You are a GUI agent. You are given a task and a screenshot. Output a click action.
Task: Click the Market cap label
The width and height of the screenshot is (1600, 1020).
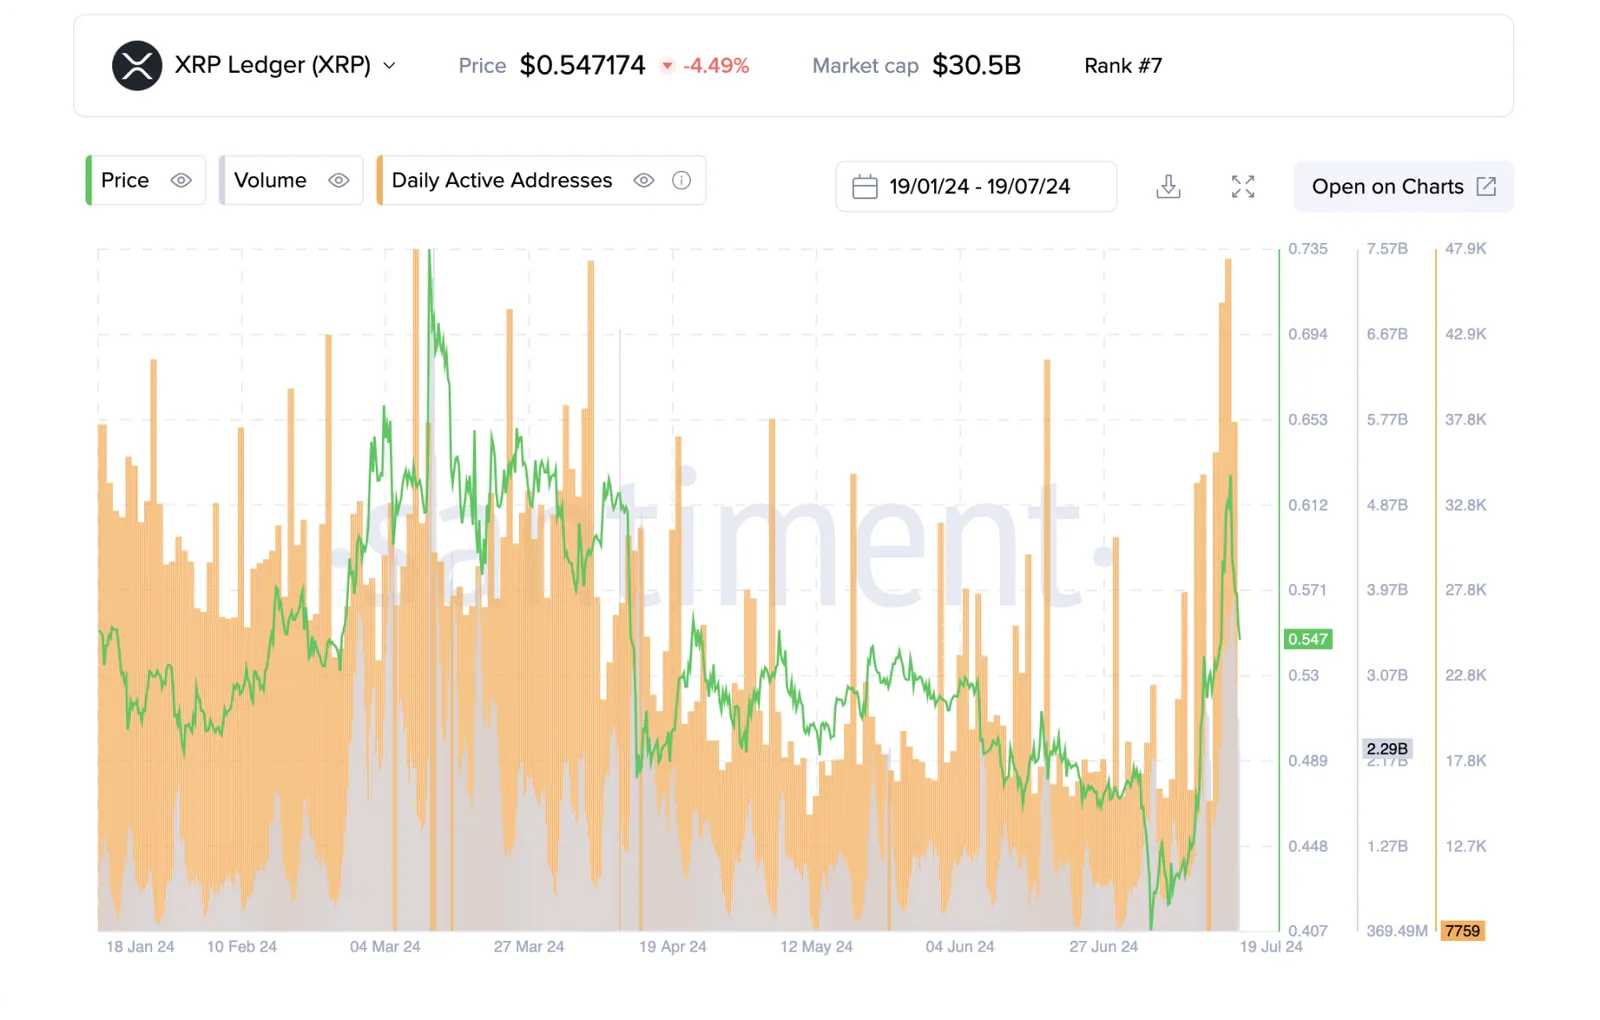pyautogui.click(x=865, y=66)
